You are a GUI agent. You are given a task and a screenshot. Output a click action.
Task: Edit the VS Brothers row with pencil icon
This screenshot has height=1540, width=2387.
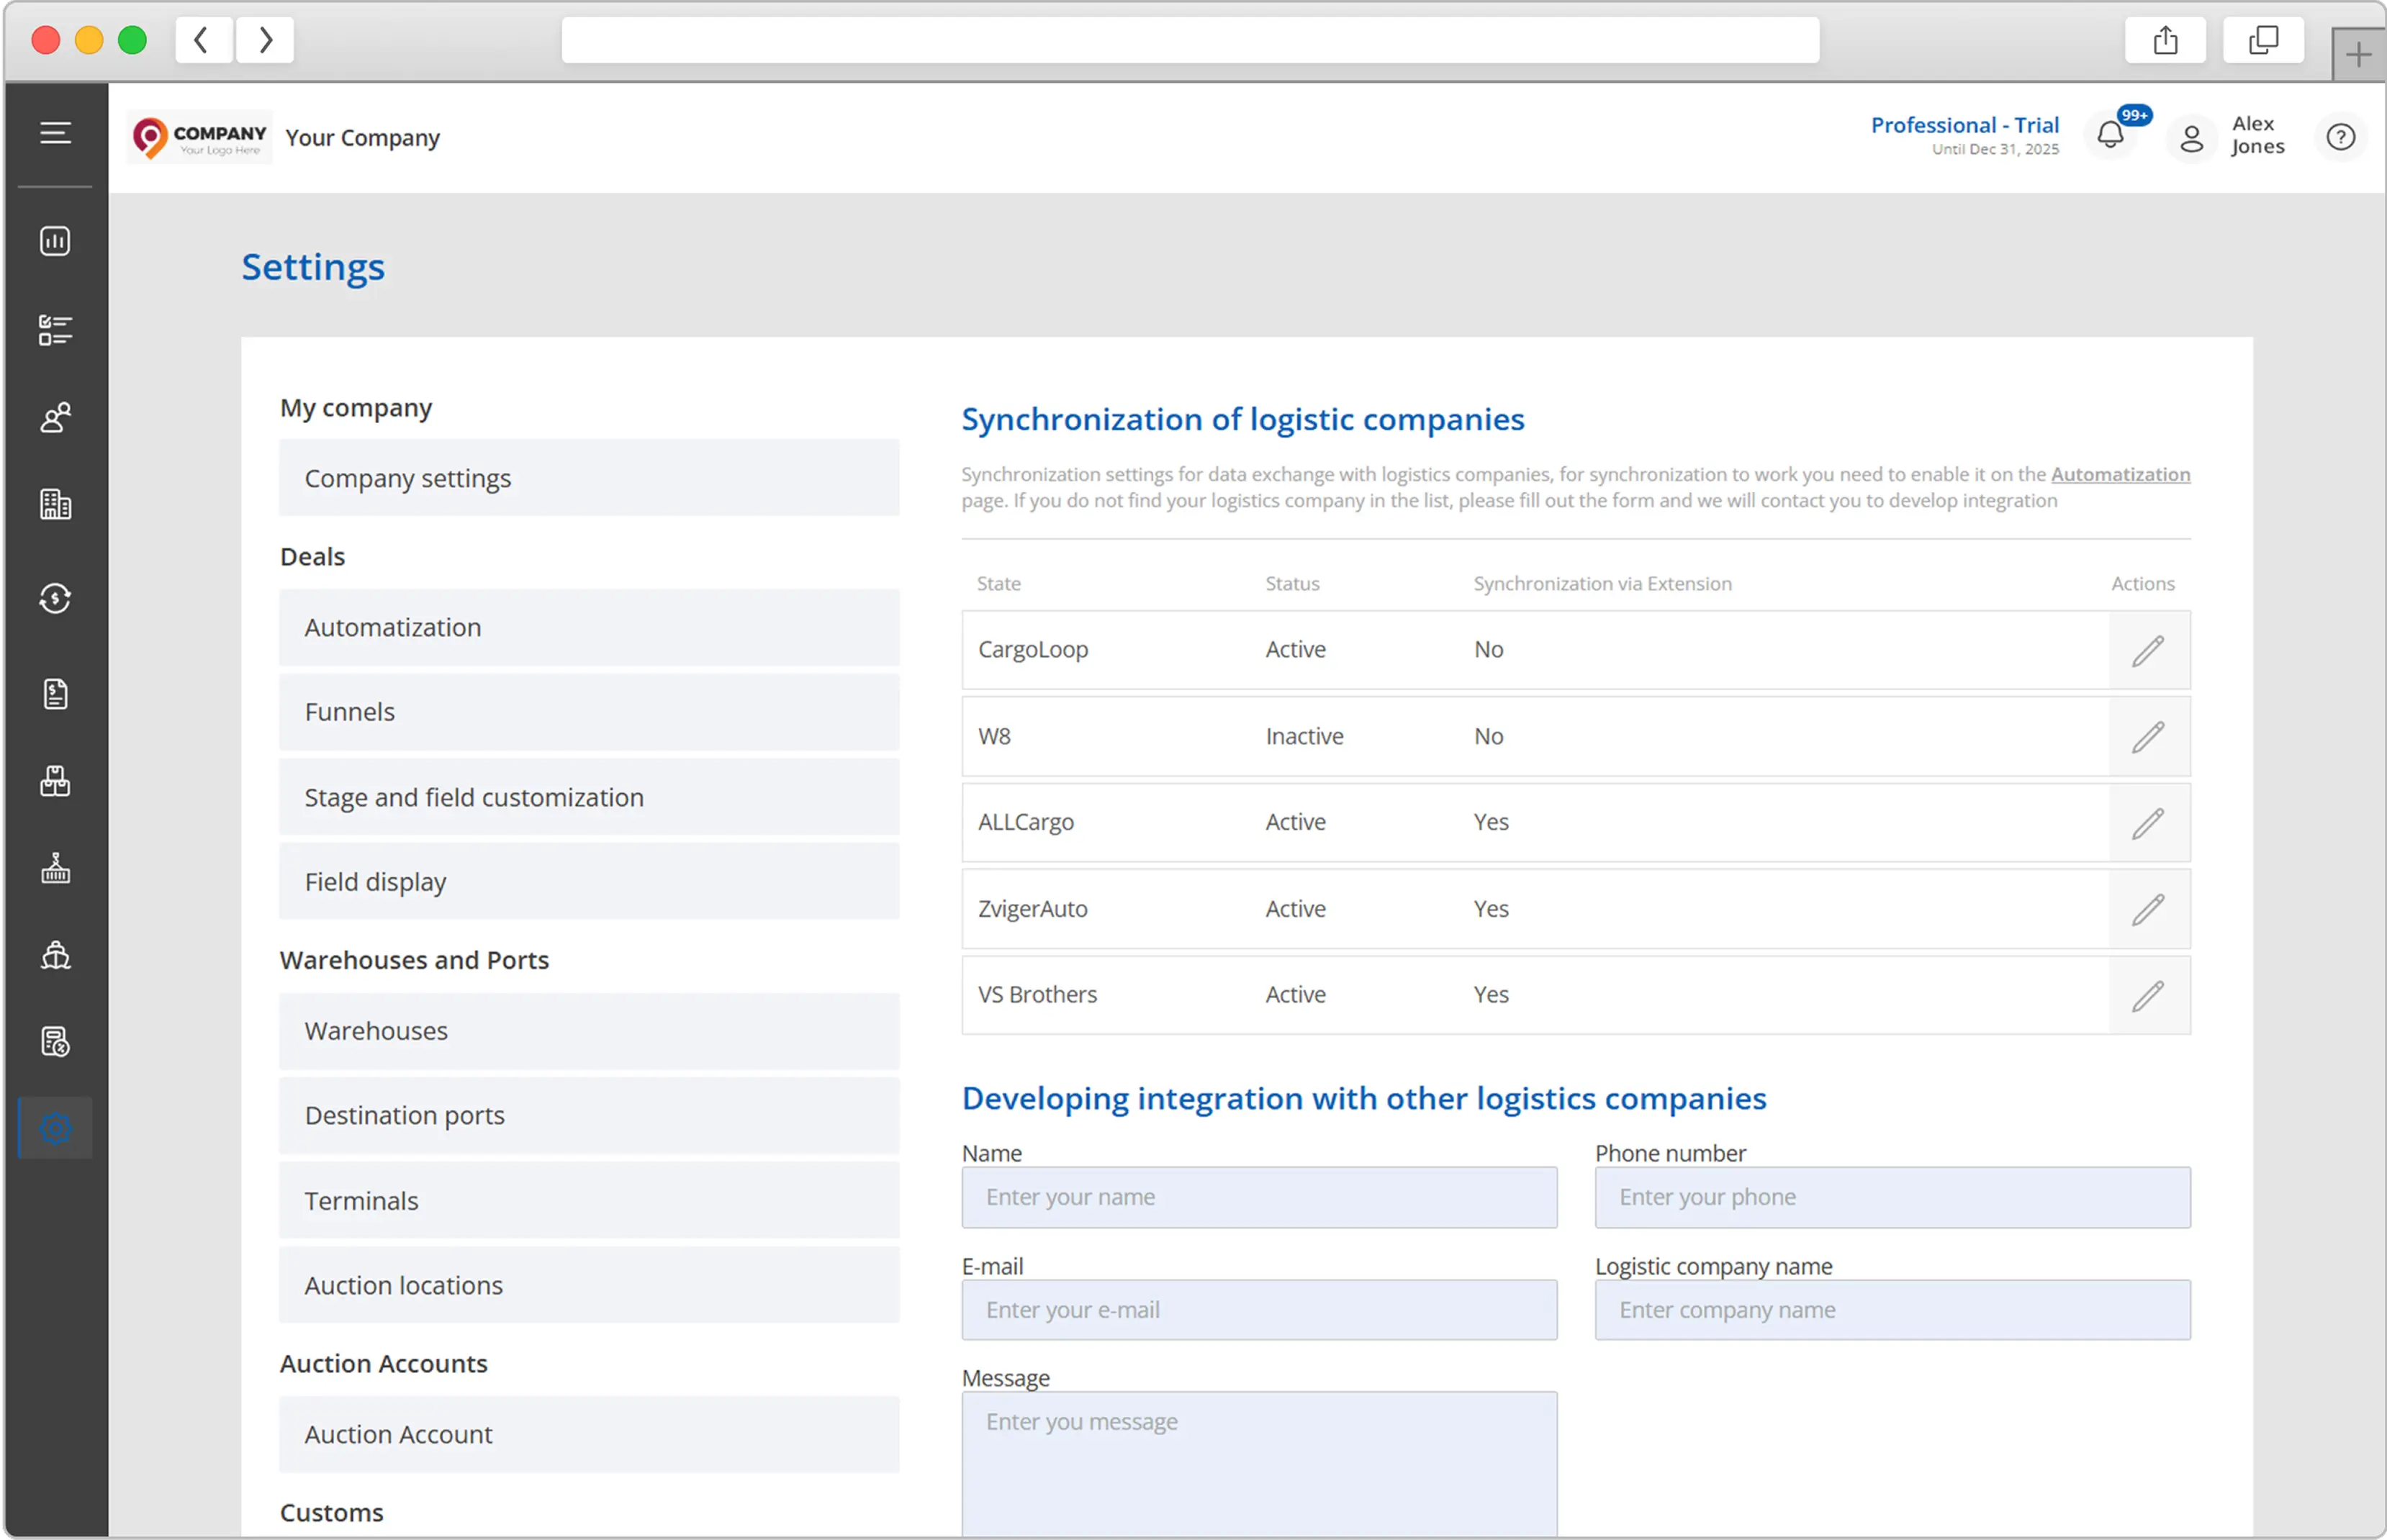(2148, 996)
